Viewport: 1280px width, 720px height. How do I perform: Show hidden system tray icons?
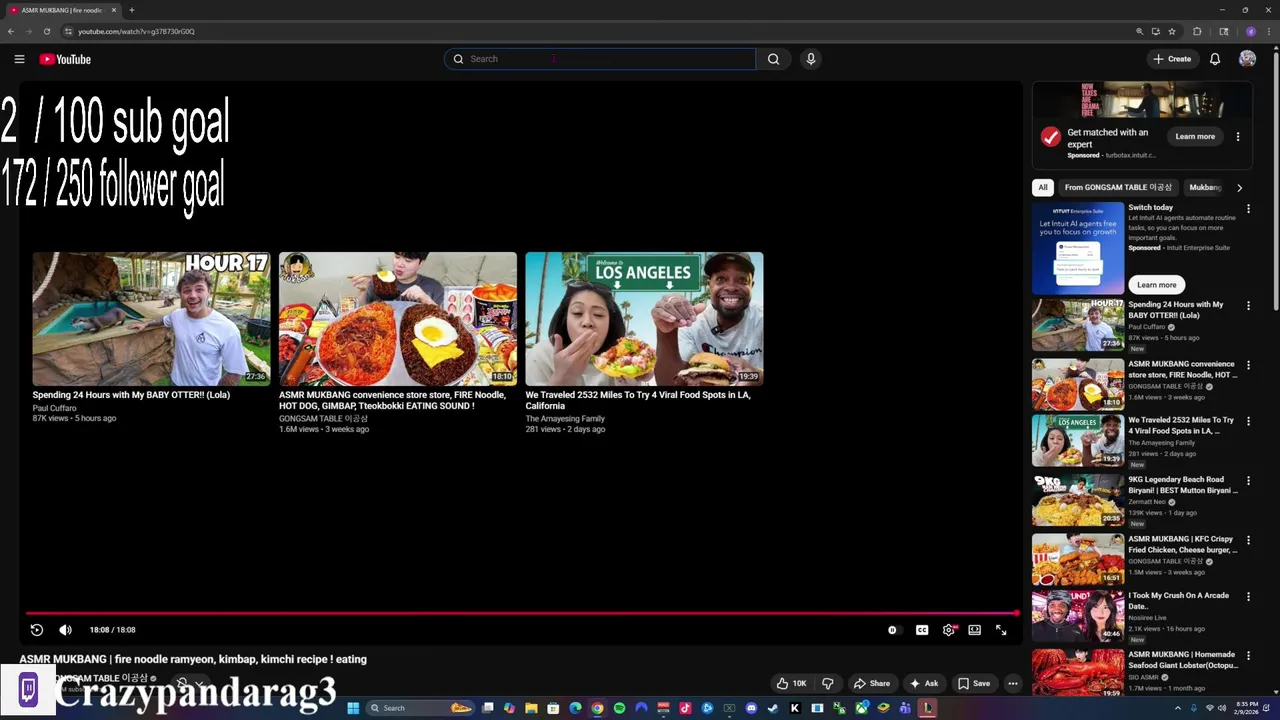[x=1178, y=708]
